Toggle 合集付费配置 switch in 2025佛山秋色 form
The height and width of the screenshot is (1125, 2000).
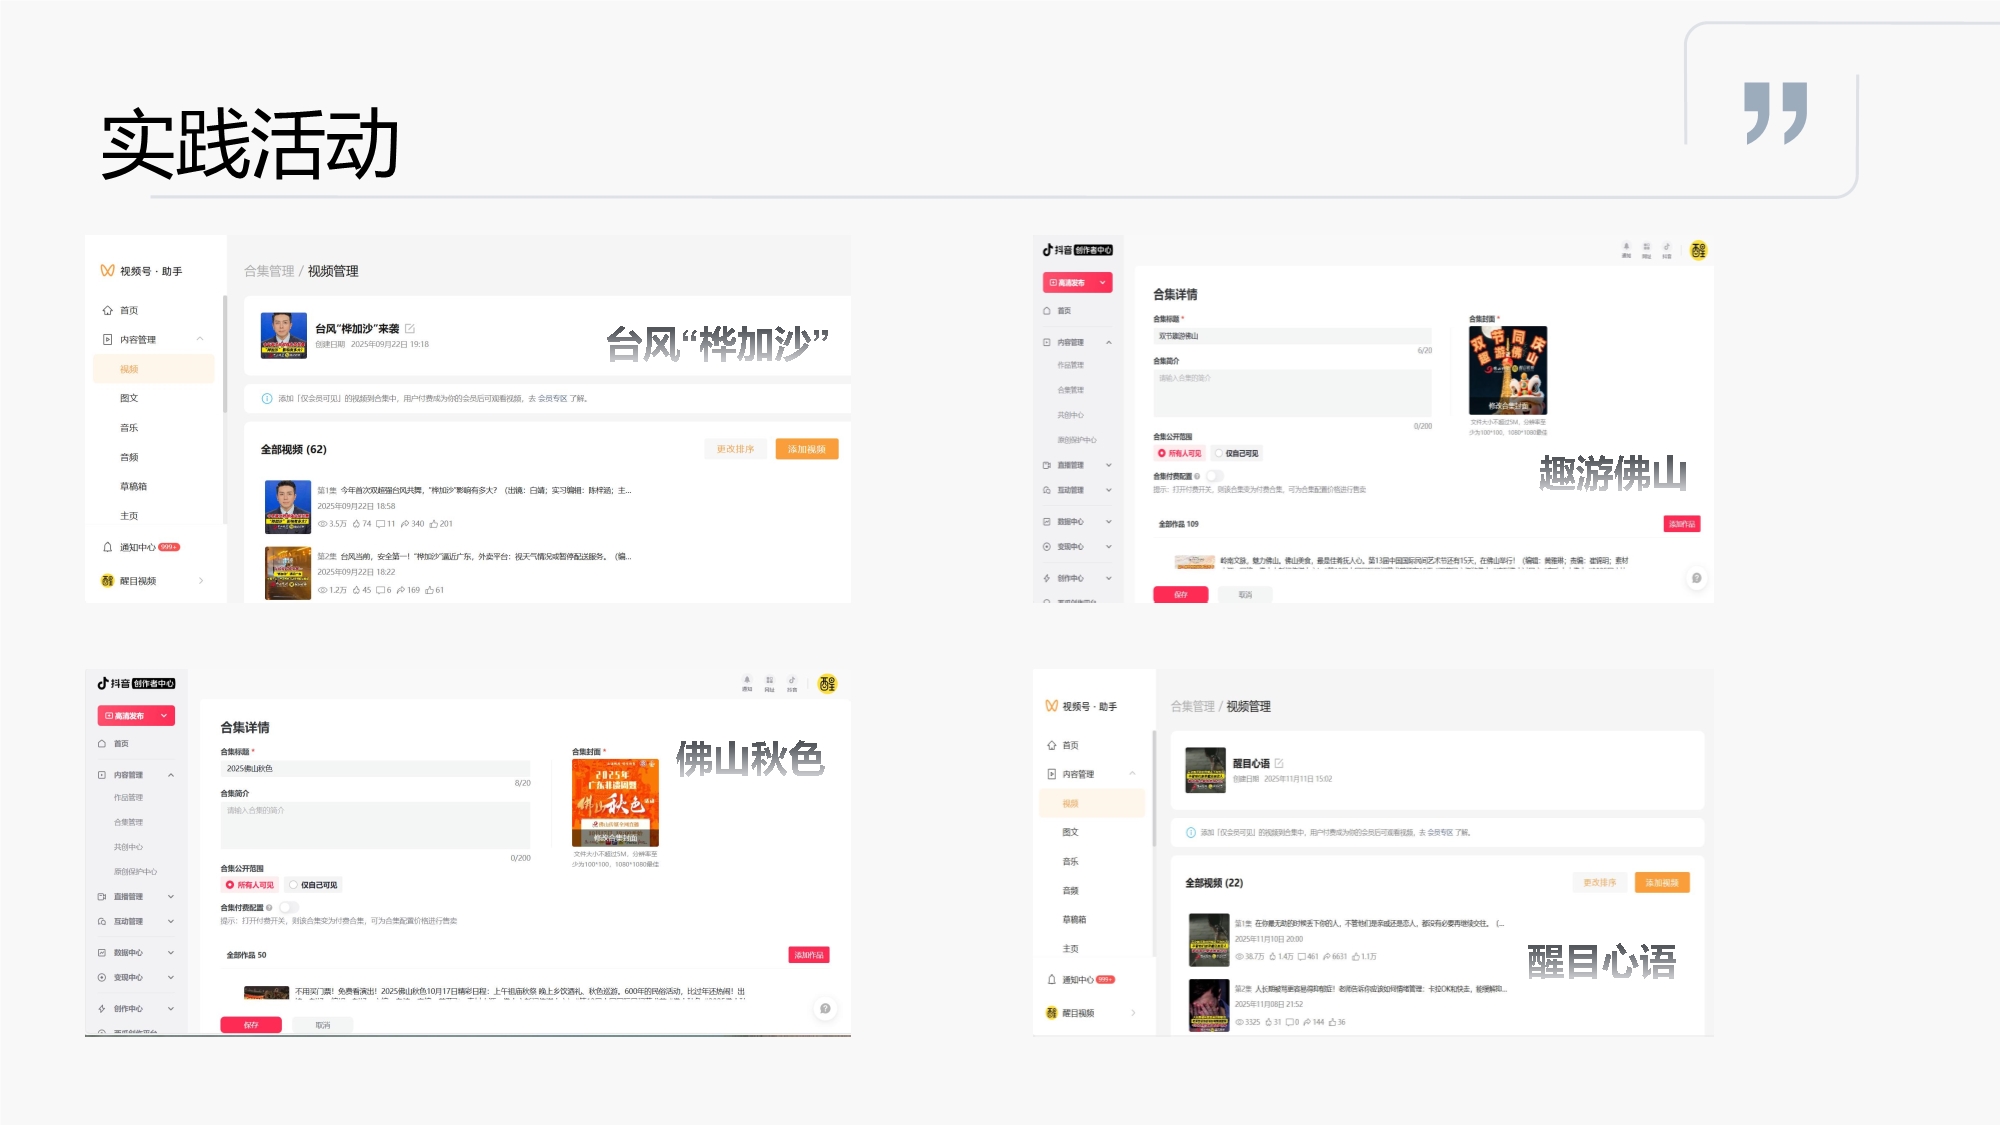click(x=288, y=908)
